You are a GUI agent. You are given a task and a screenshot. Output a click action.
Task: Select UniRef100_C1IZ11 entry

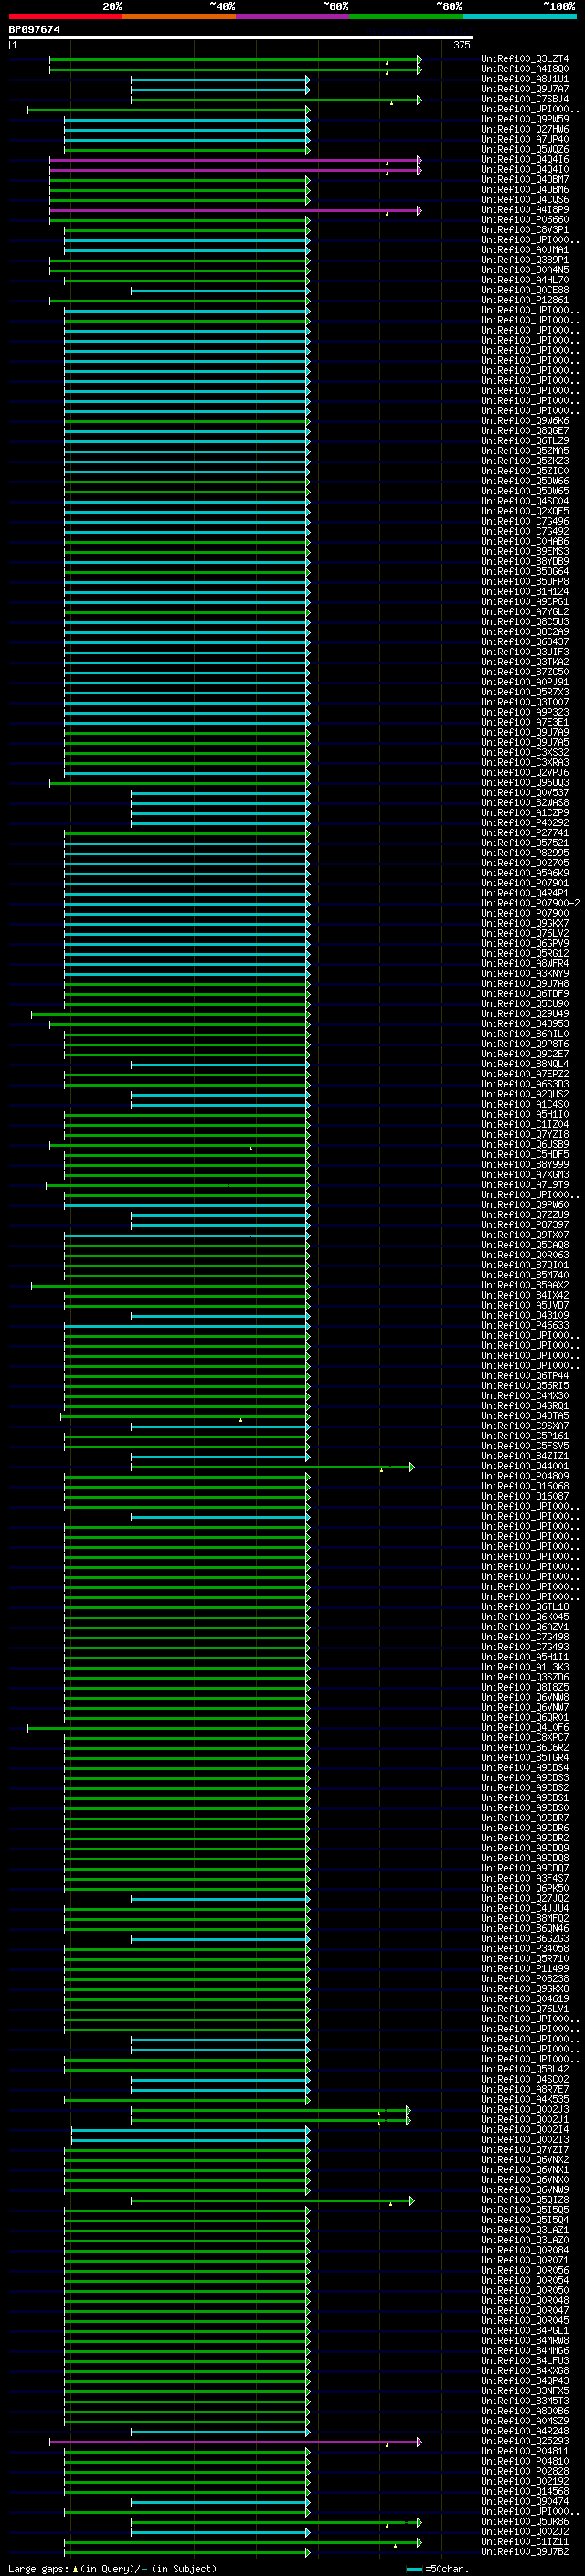pyautogui.click(x=524, y=2541)
